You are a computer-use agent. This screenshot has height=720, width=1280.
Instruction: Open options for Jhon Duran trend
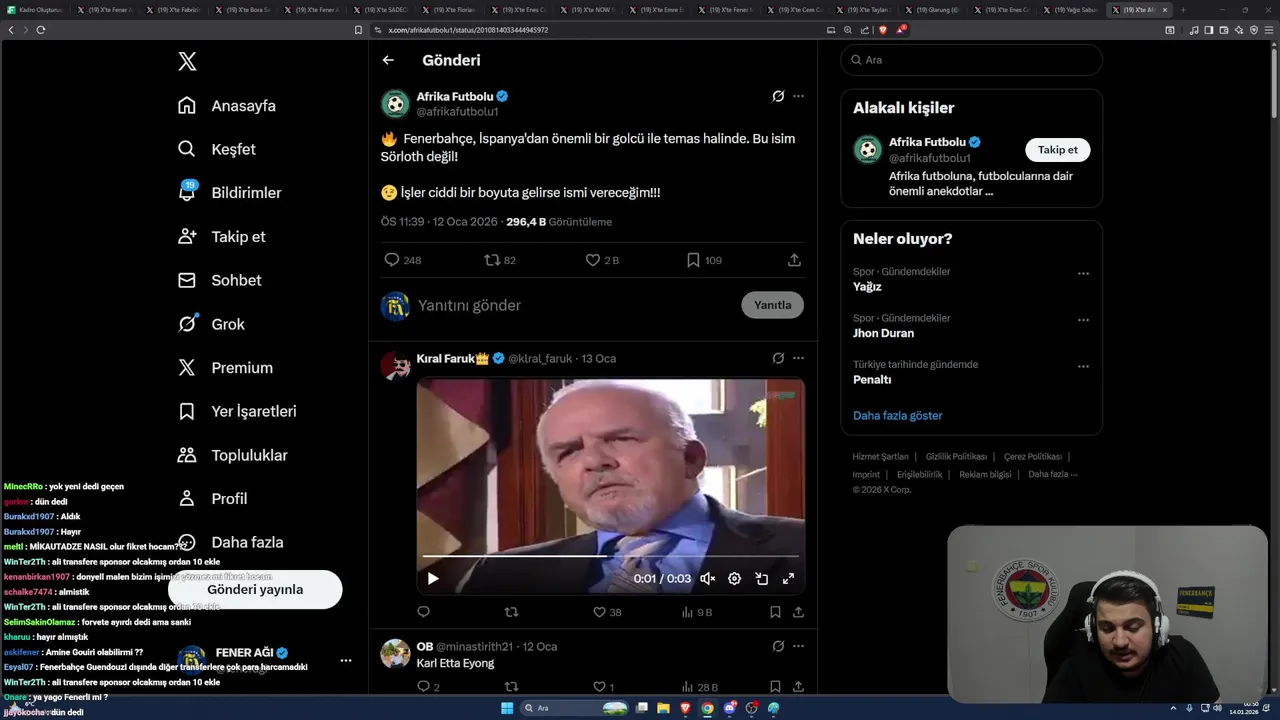tap(1083, 320)
